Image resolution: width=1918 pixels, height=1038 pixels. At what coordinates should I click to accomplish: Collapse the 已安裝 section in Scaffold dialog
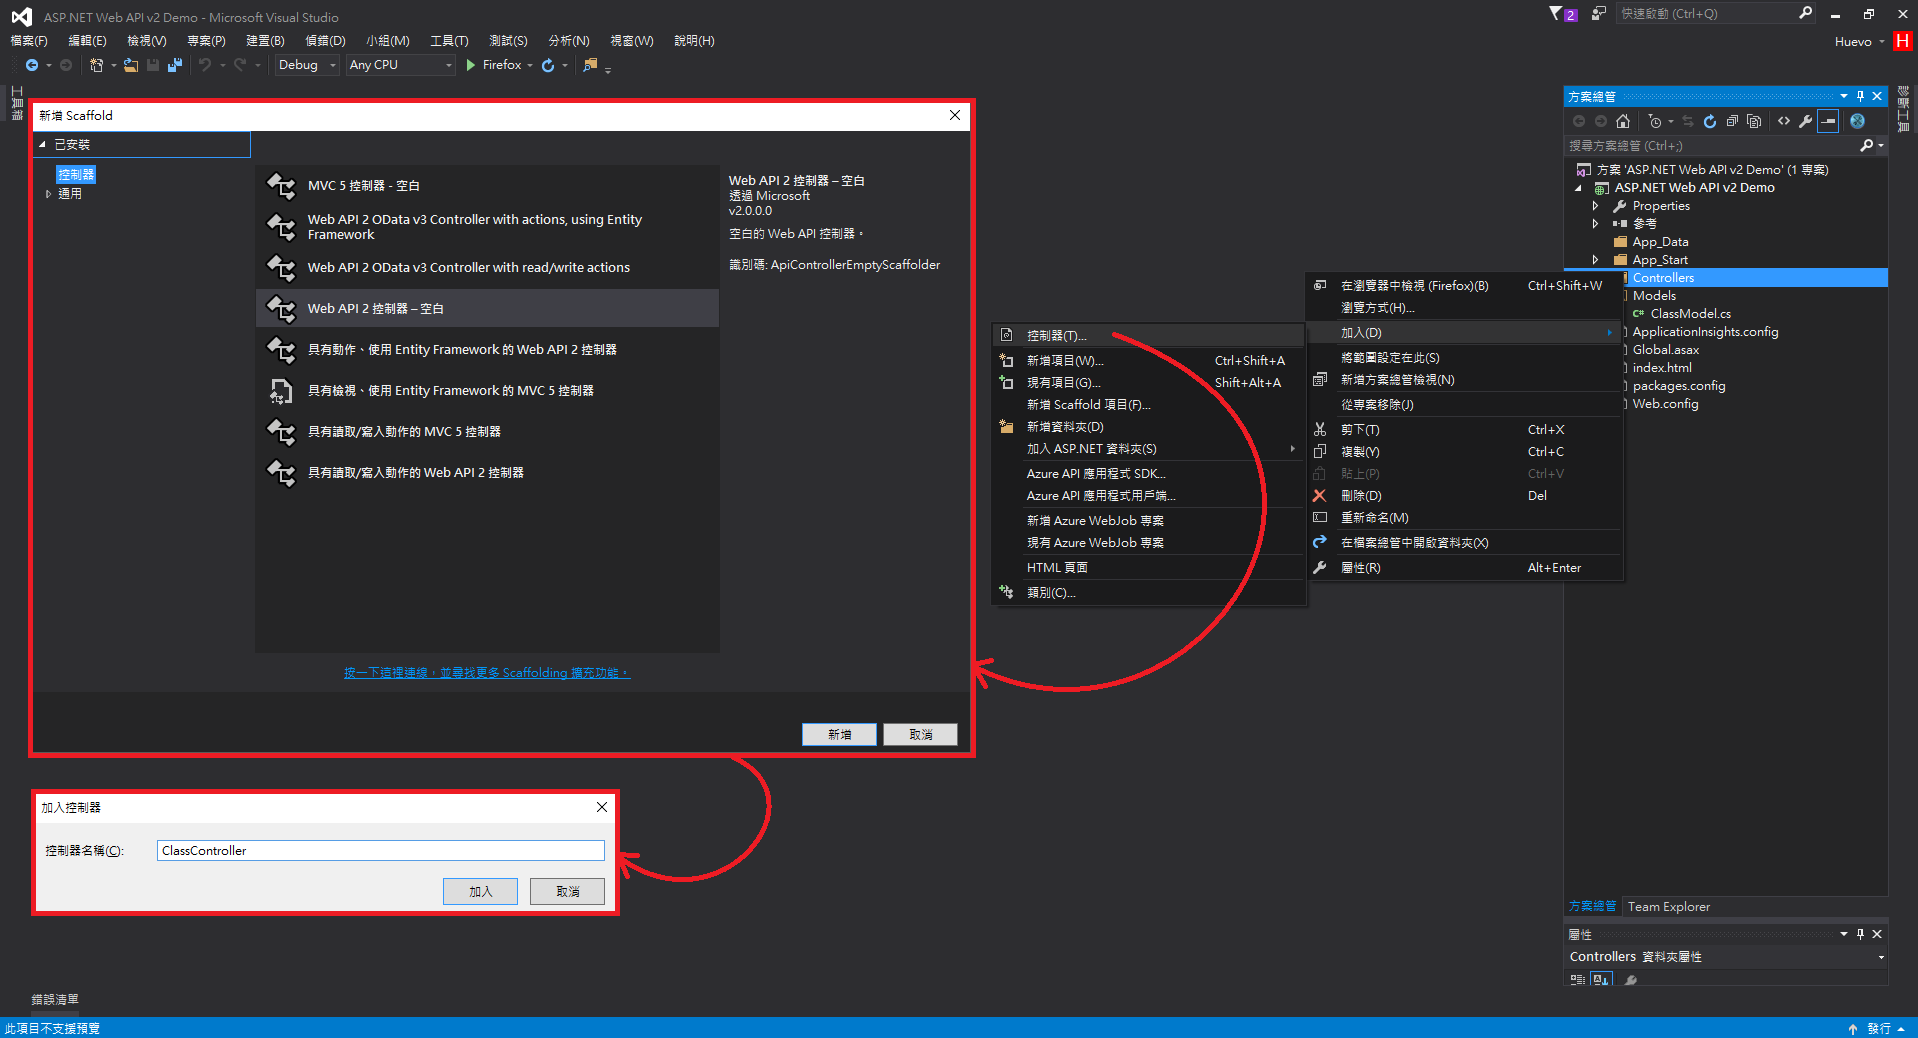(43, 145)
